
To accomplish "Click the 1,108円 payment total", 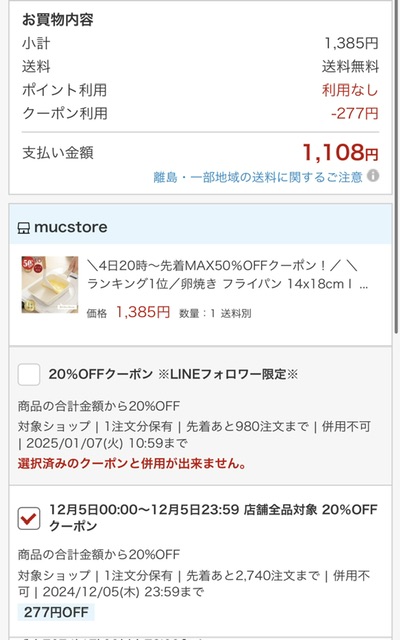I will pyautogui.click(x=340, y=152).
